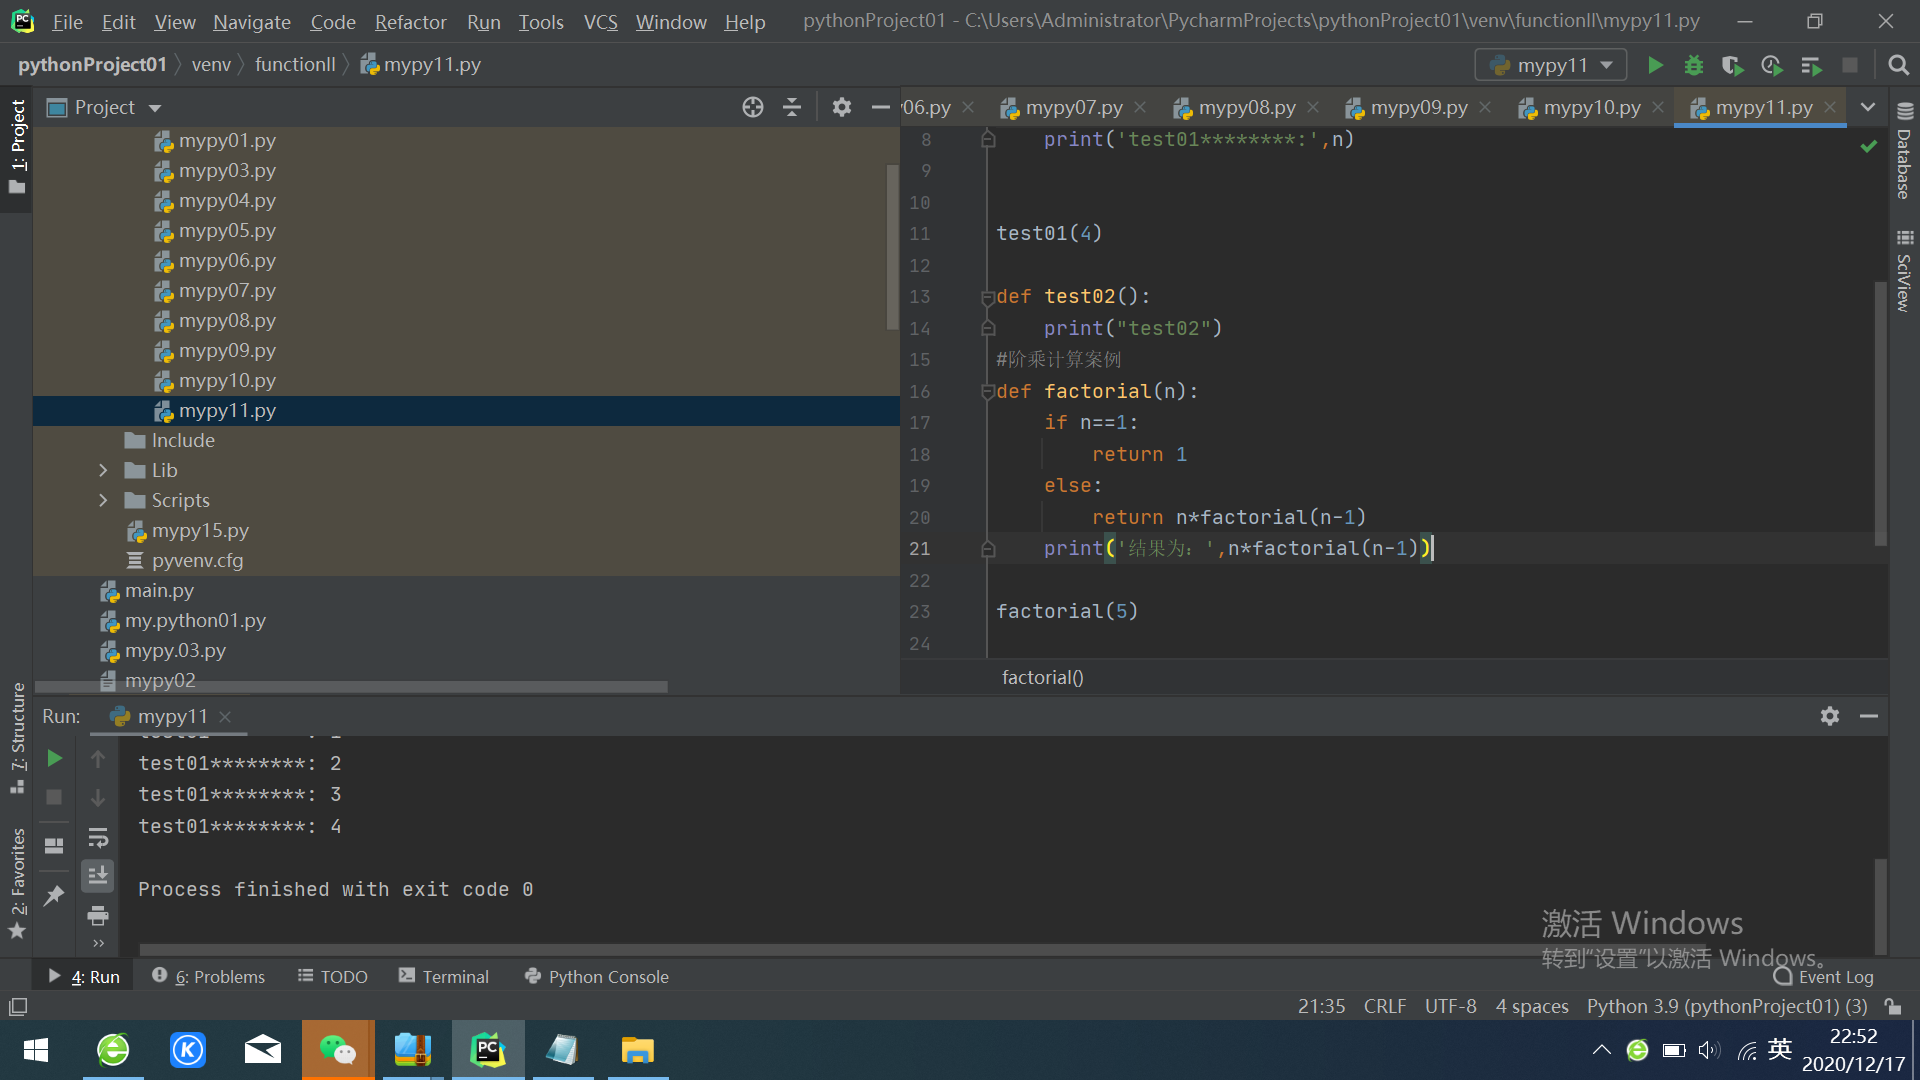Viewport: 1920px width, 1080px height.
Task: Jump up the stack trace with the arrow icon
Action: pyautogui.click(x=98, y=759)
